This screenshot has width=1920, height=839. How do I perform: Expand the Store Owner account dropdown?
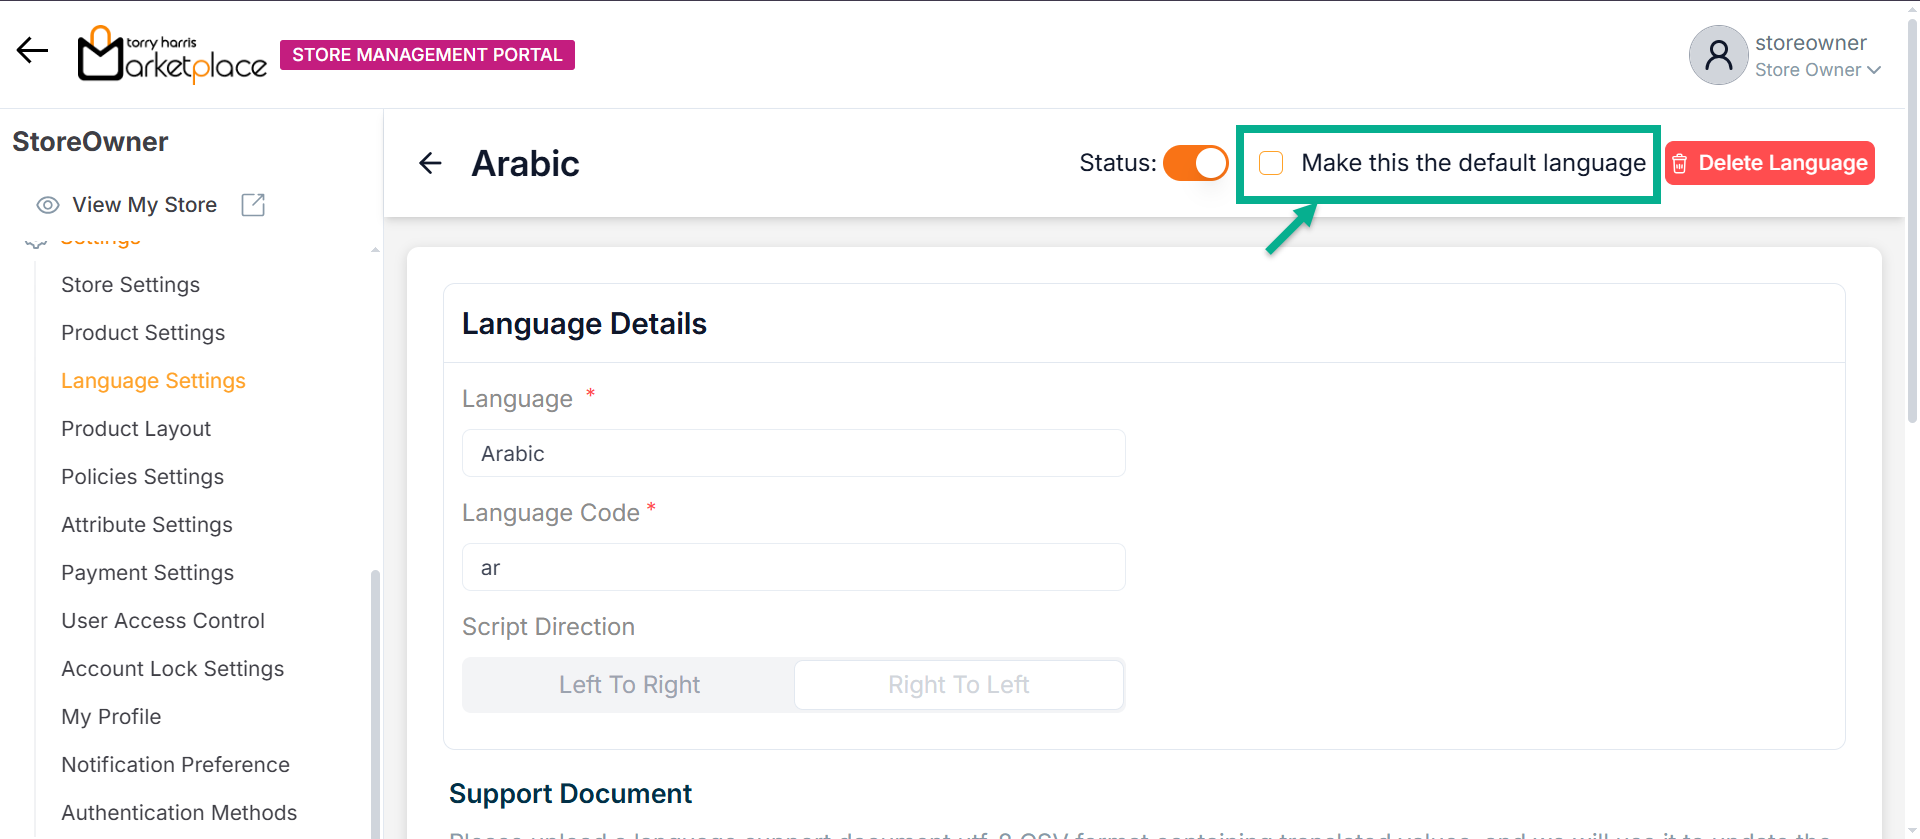pyautogui.click(x=1873, y=70)
